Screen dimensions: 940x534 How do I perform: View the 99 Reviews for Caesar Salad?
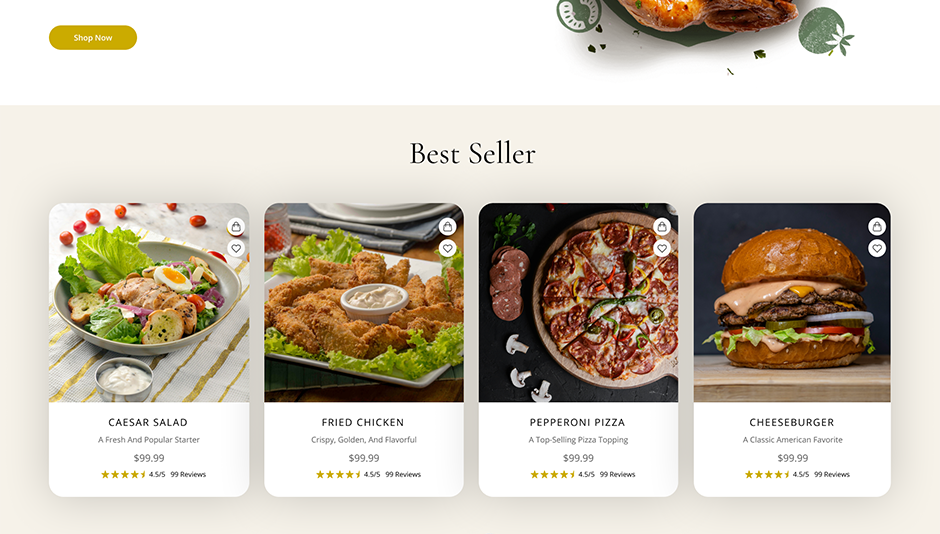click(x=188, y=475)
